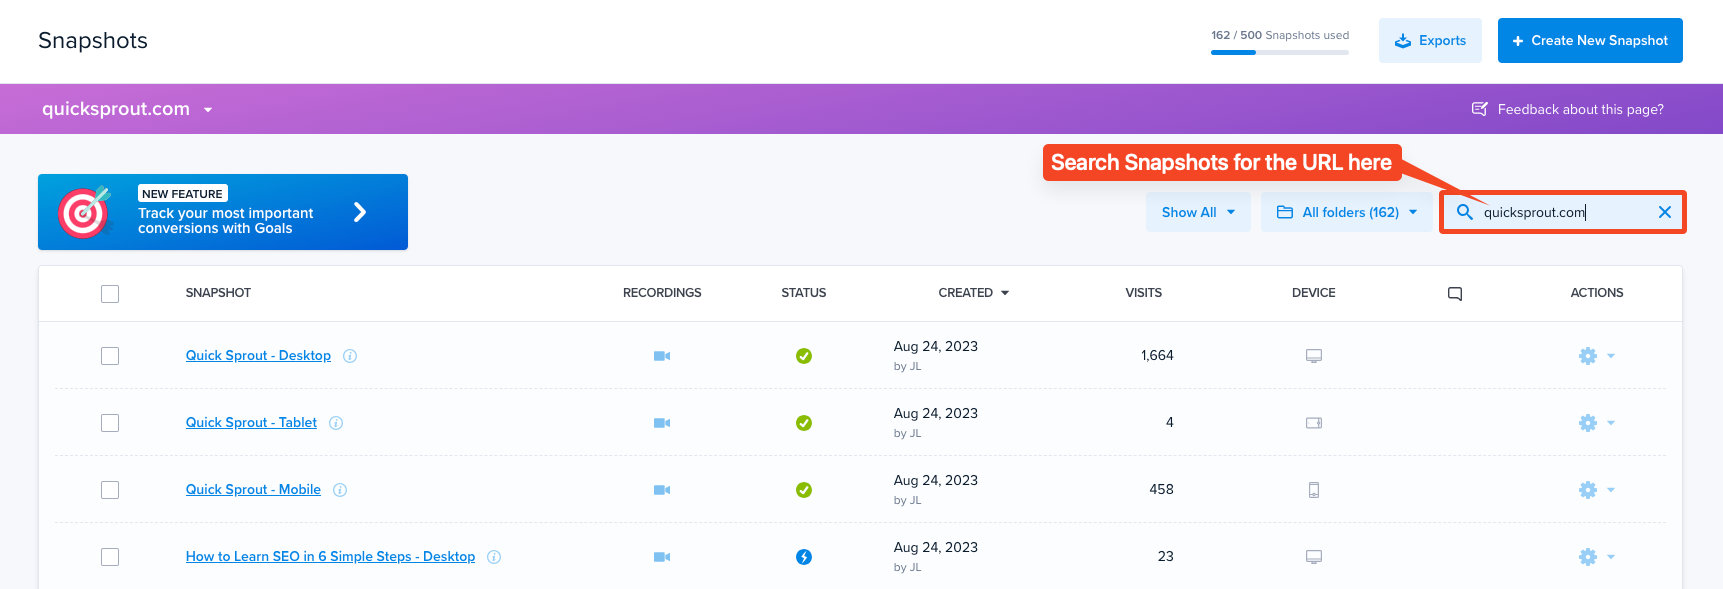Click desktop device icon for How to Learn SEO

pyautogui.click(x=1314, y=557)
